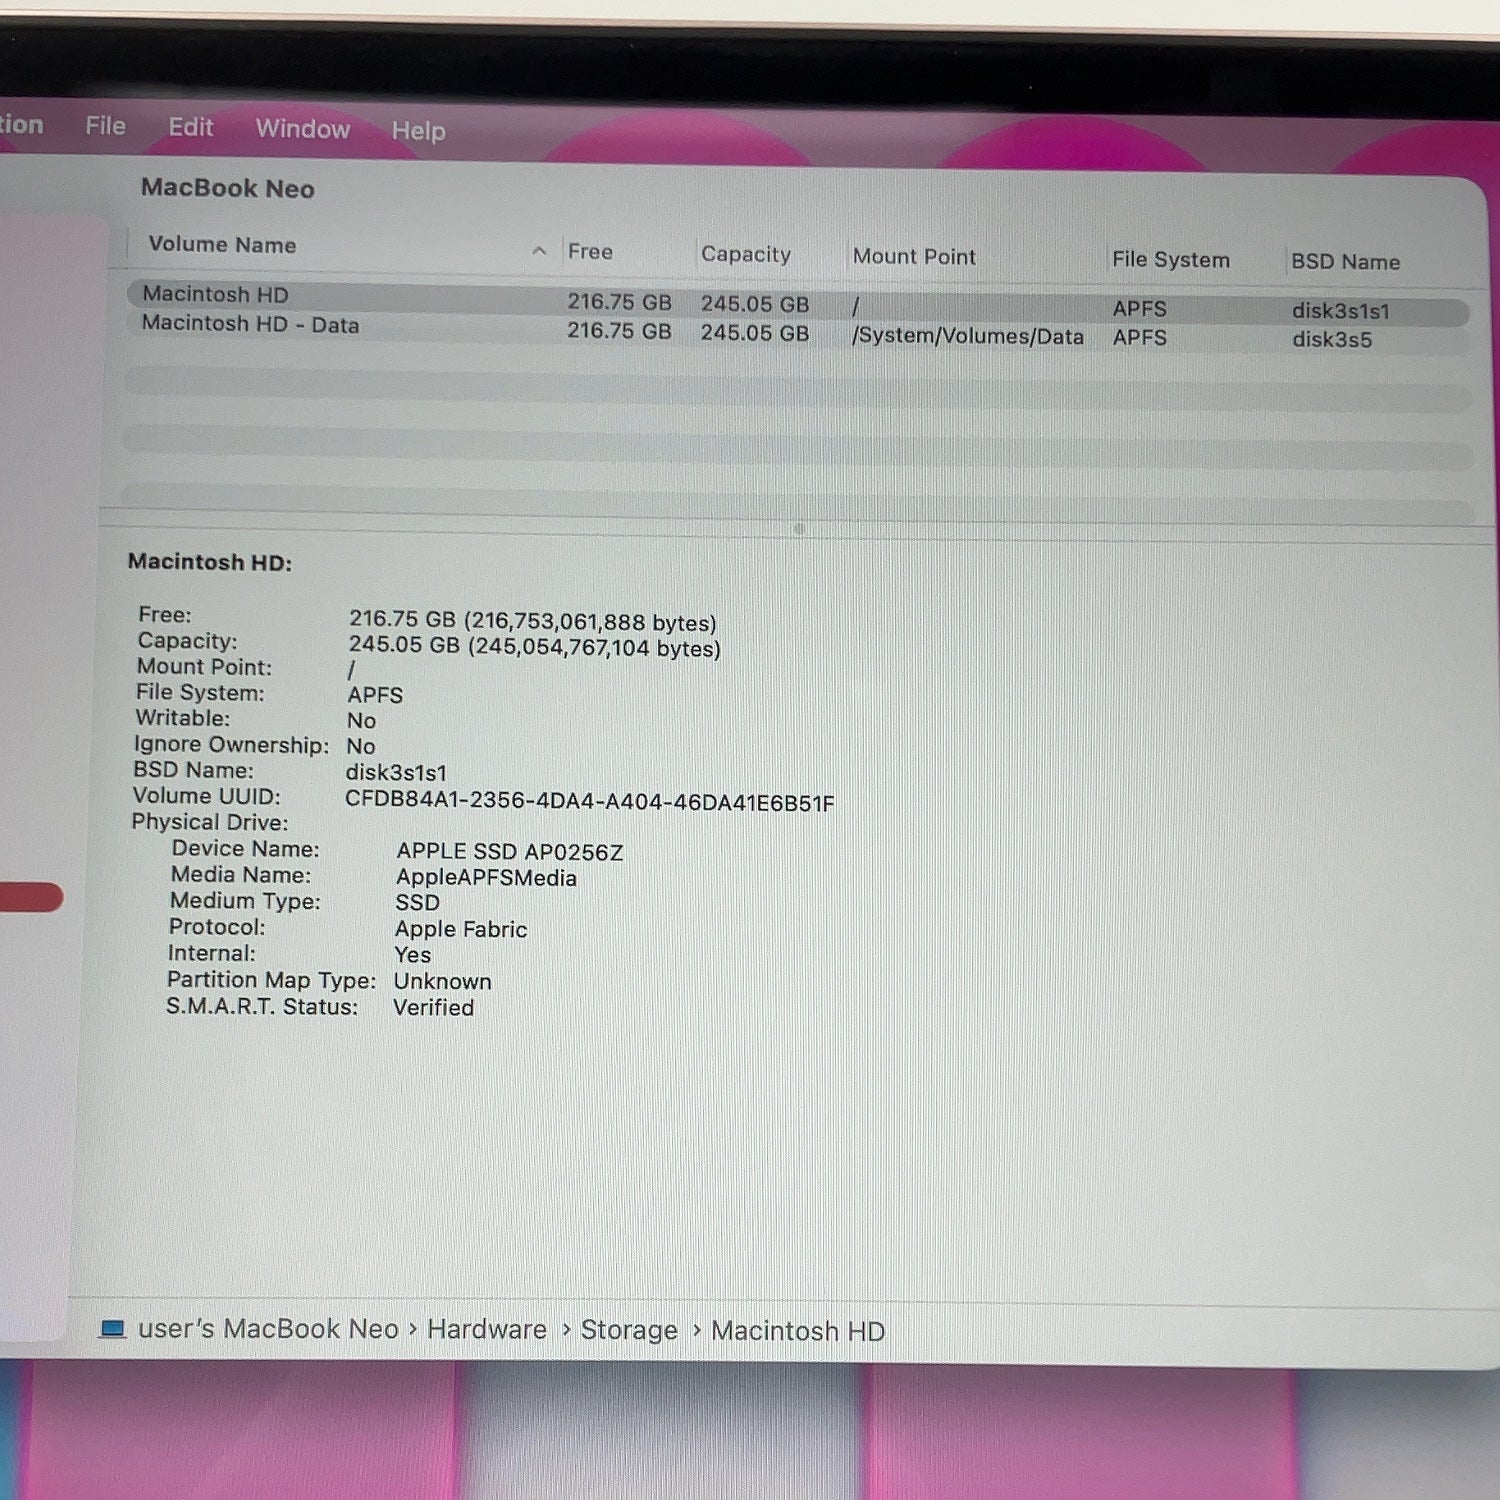Screen dimensions: 1500x1500
Task: Open the File menu
Action: [x=105, y=126]
